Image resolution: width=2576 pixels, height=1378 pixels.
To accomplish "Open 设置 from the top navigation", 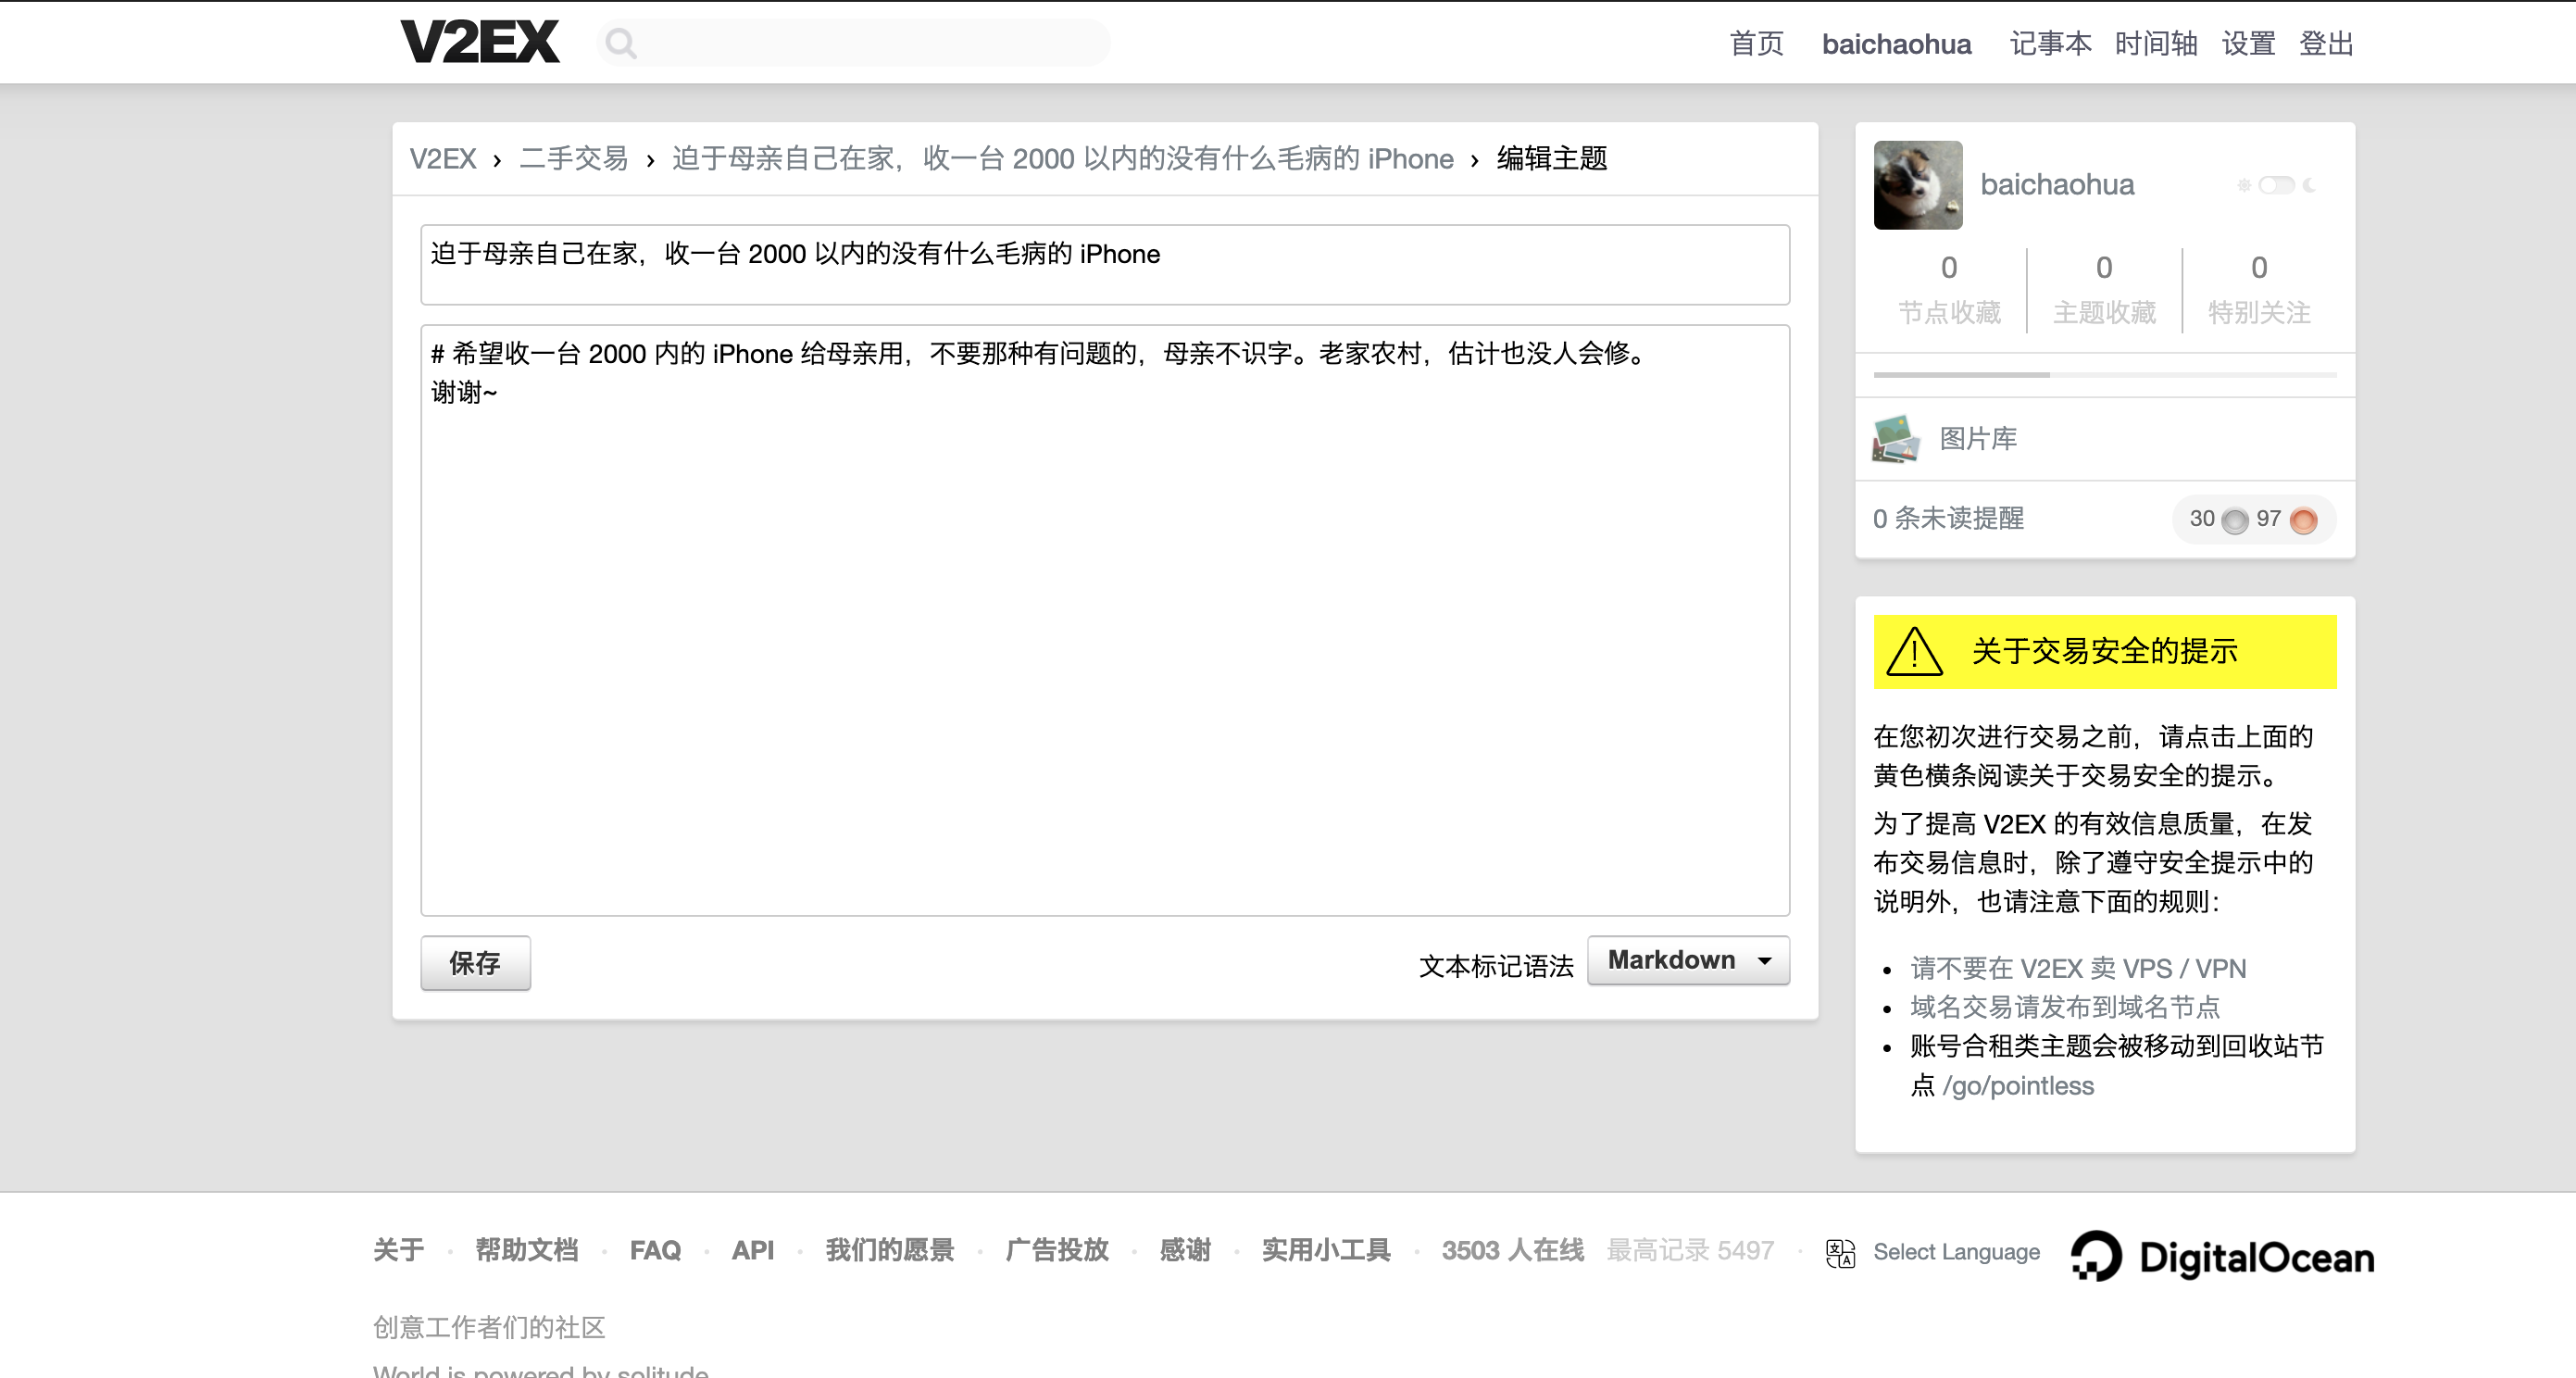I will tap(2248, 44).
